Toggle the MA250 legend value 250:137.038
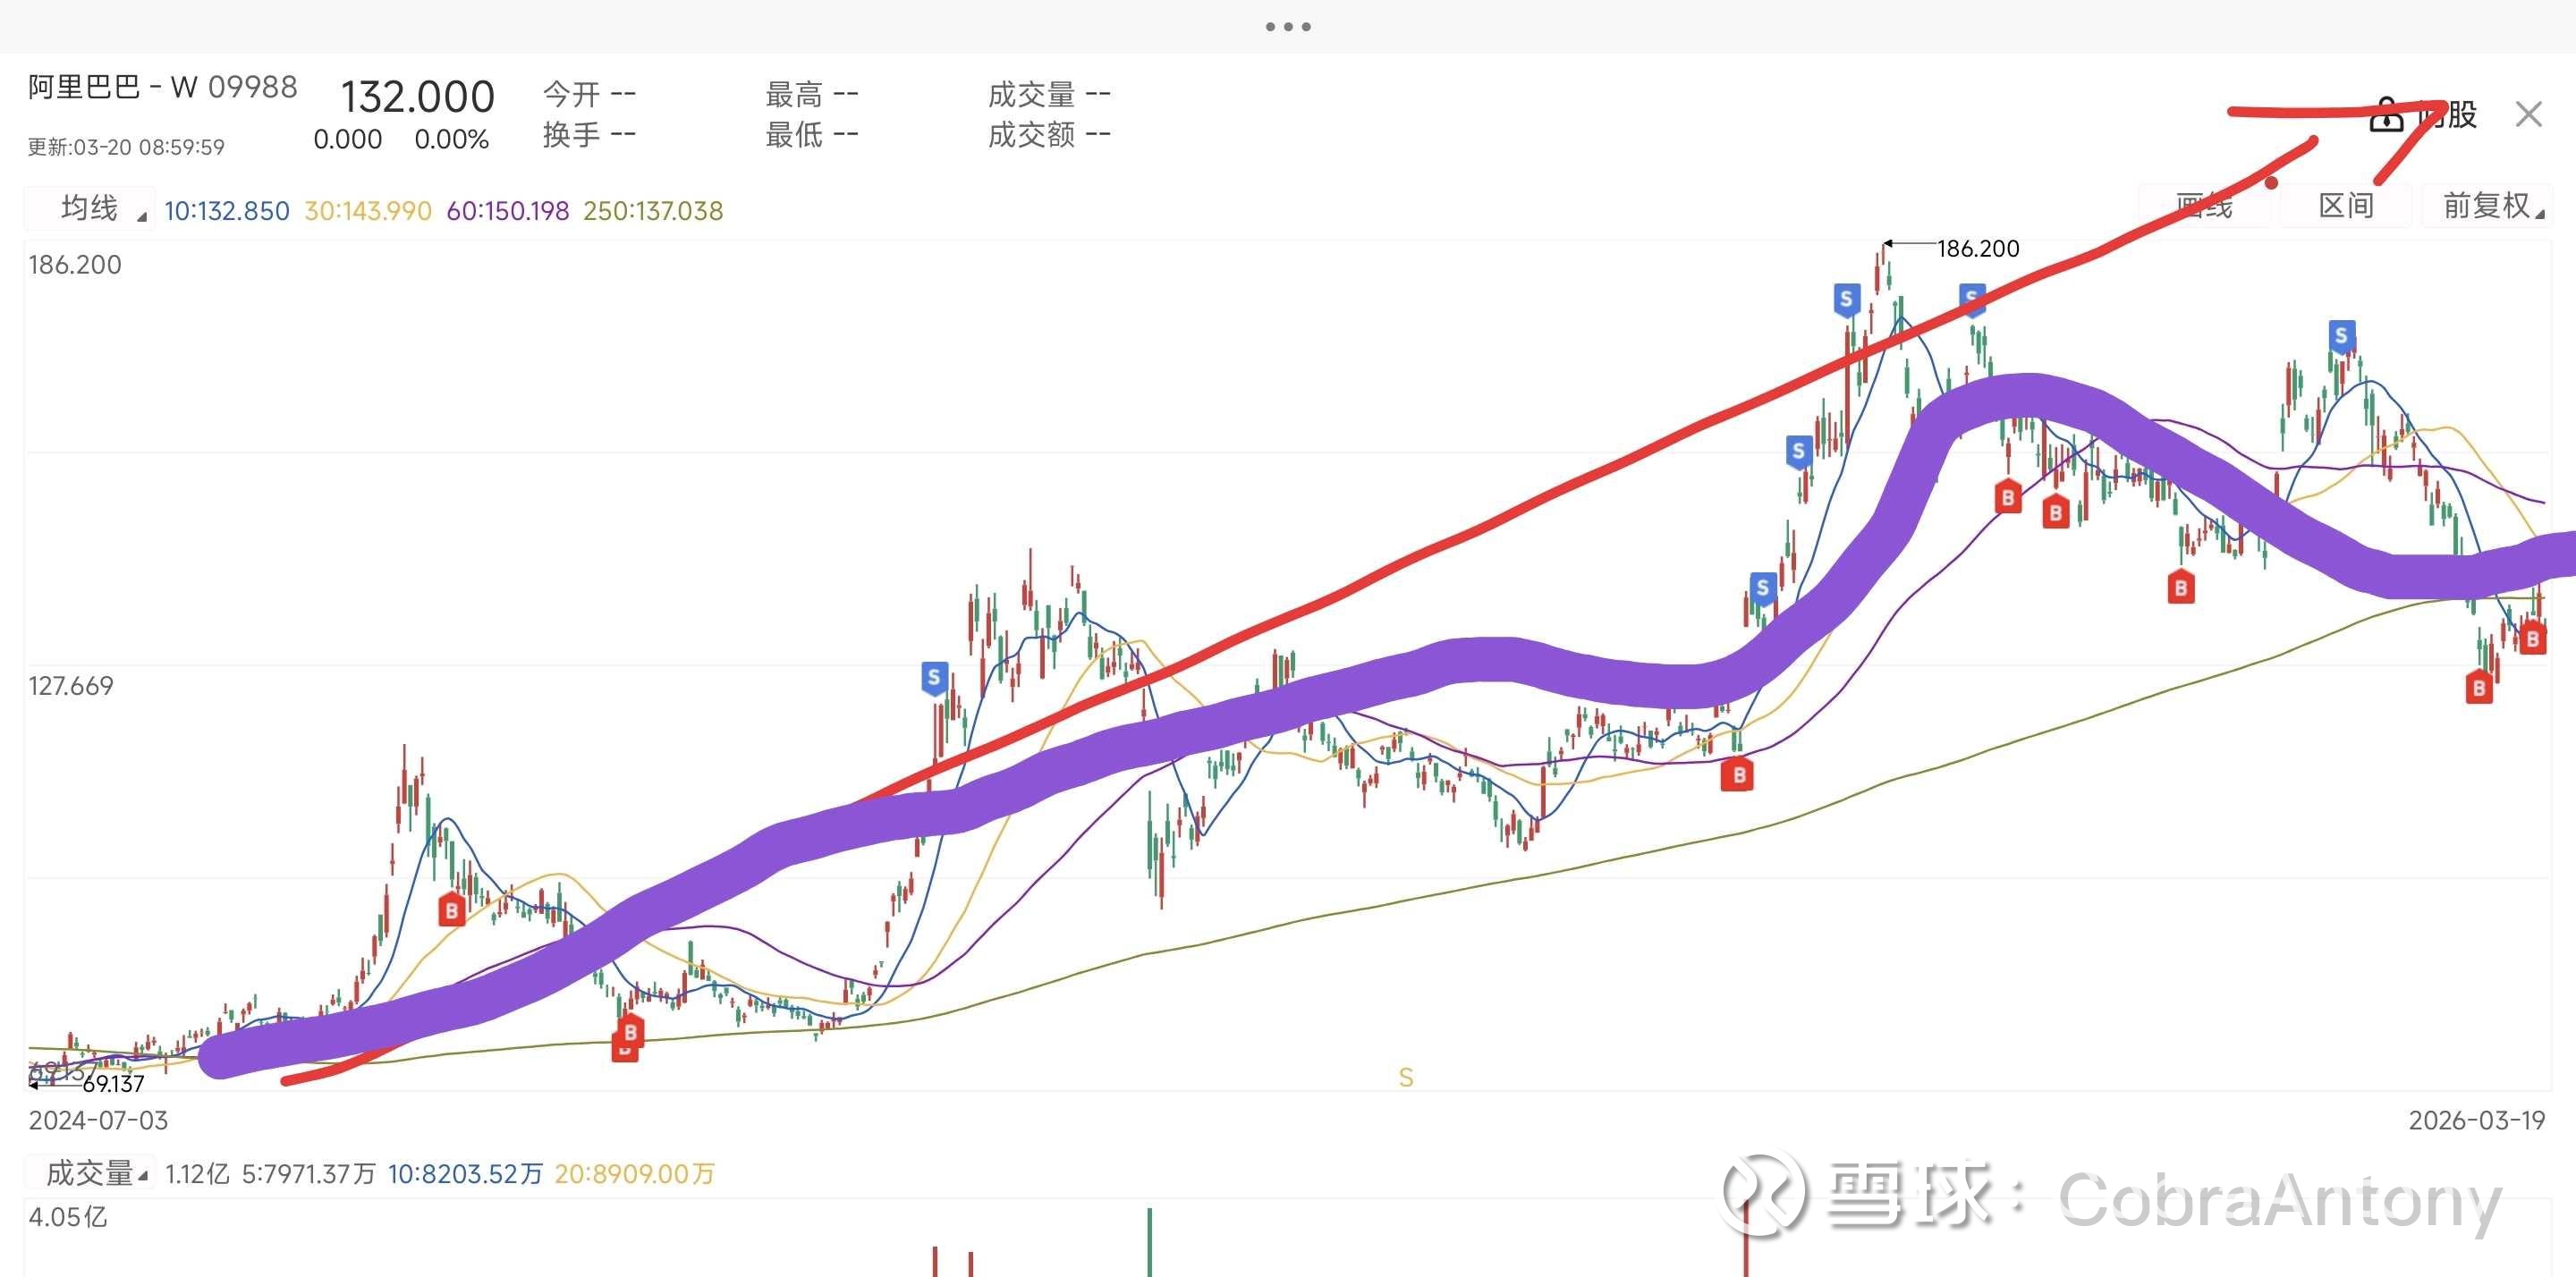This screenshot has width=2576, height=1277. click(653, 211)
